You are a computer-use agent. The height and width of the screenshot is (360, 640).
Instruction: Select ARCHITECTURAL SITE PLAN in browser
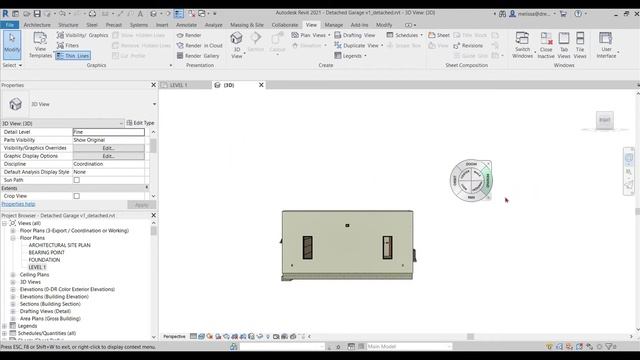(59, 245)
